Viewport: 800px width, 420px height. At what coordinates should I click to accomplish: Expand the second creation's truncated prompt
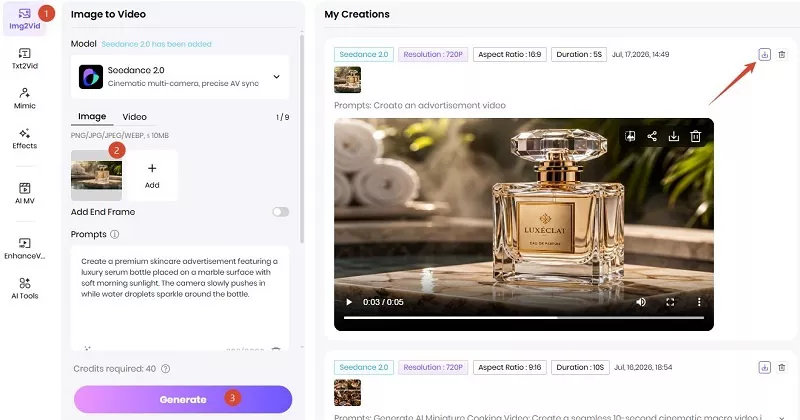[x=782, y=417]
